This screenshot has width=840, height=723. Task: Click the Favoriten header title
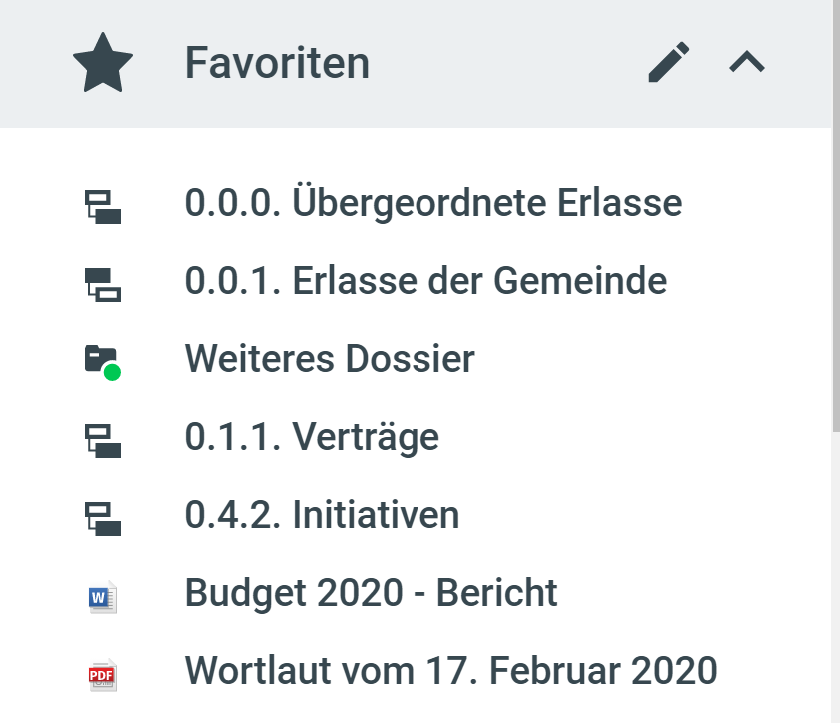tap(277, 63)
